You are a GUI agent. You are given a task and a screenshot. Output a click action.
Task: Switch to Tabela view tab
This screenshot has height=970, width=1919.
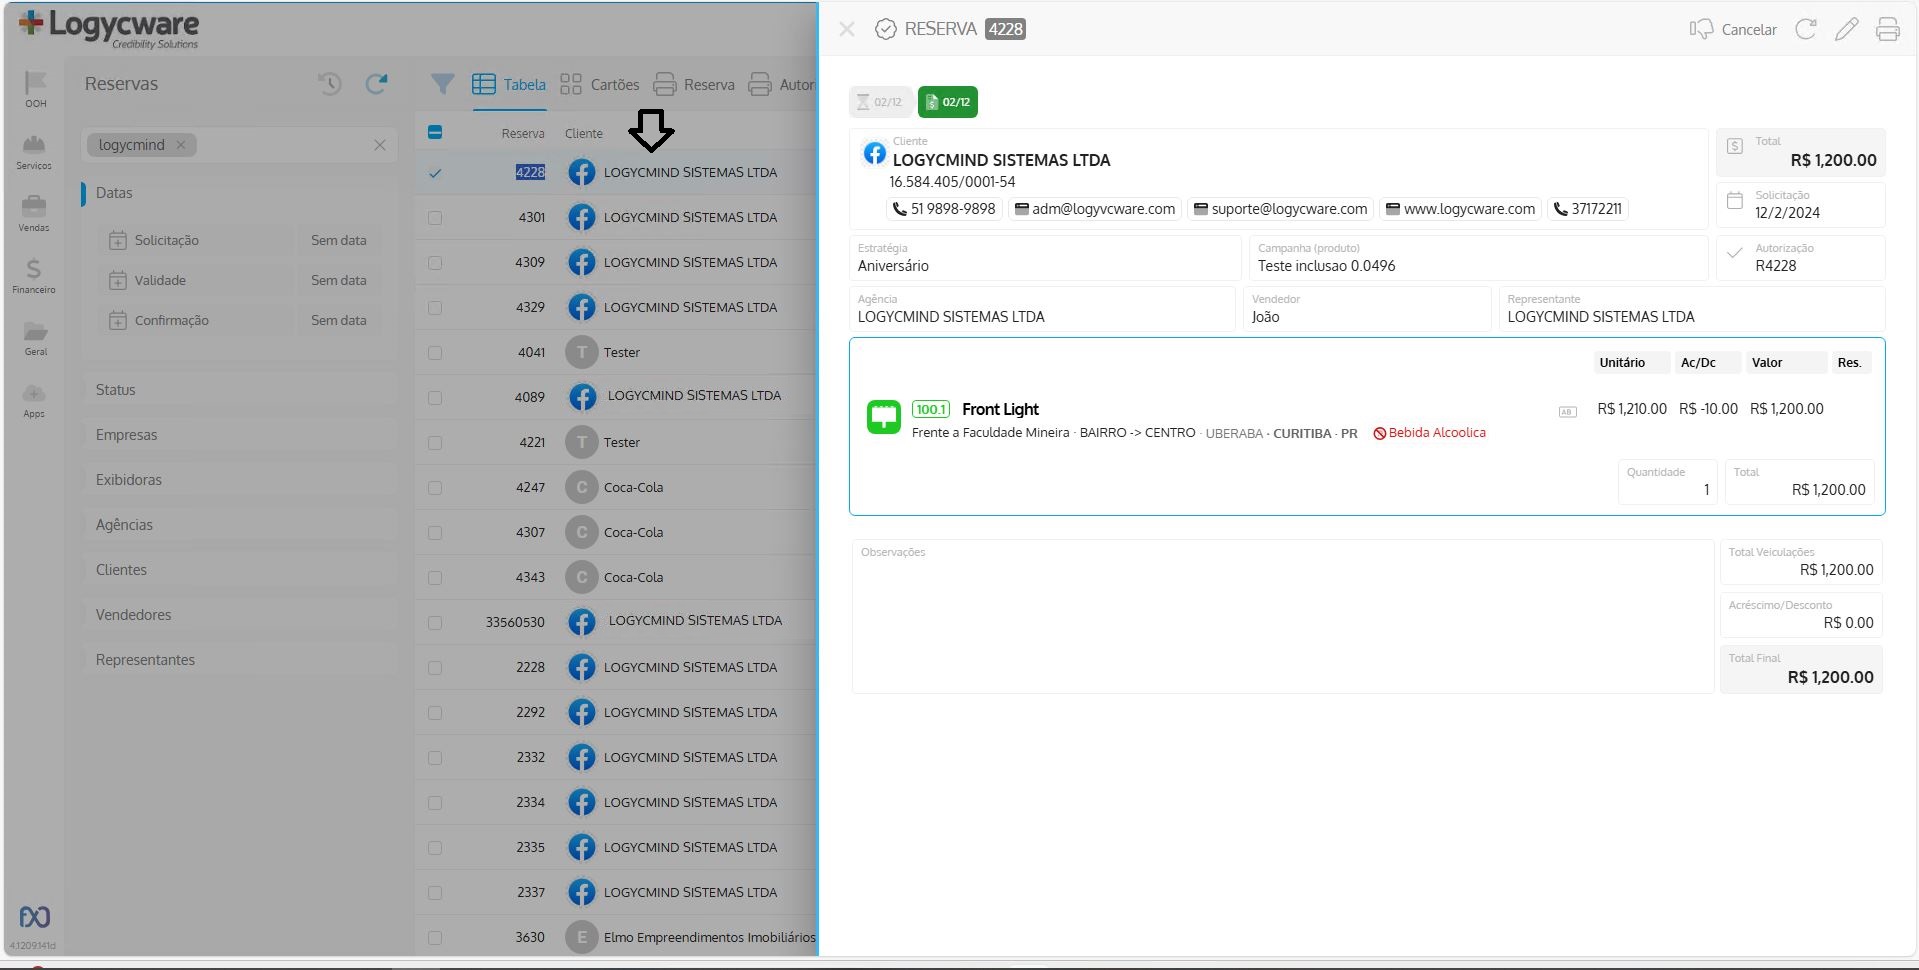point(509,85)
